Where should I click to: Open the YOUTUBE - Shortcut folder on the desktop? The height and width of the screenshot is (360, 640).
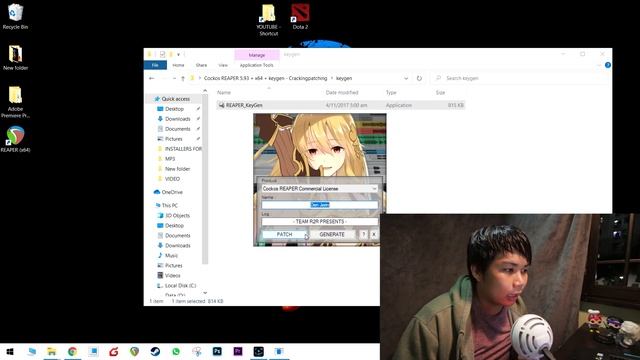tap(268, 20)
